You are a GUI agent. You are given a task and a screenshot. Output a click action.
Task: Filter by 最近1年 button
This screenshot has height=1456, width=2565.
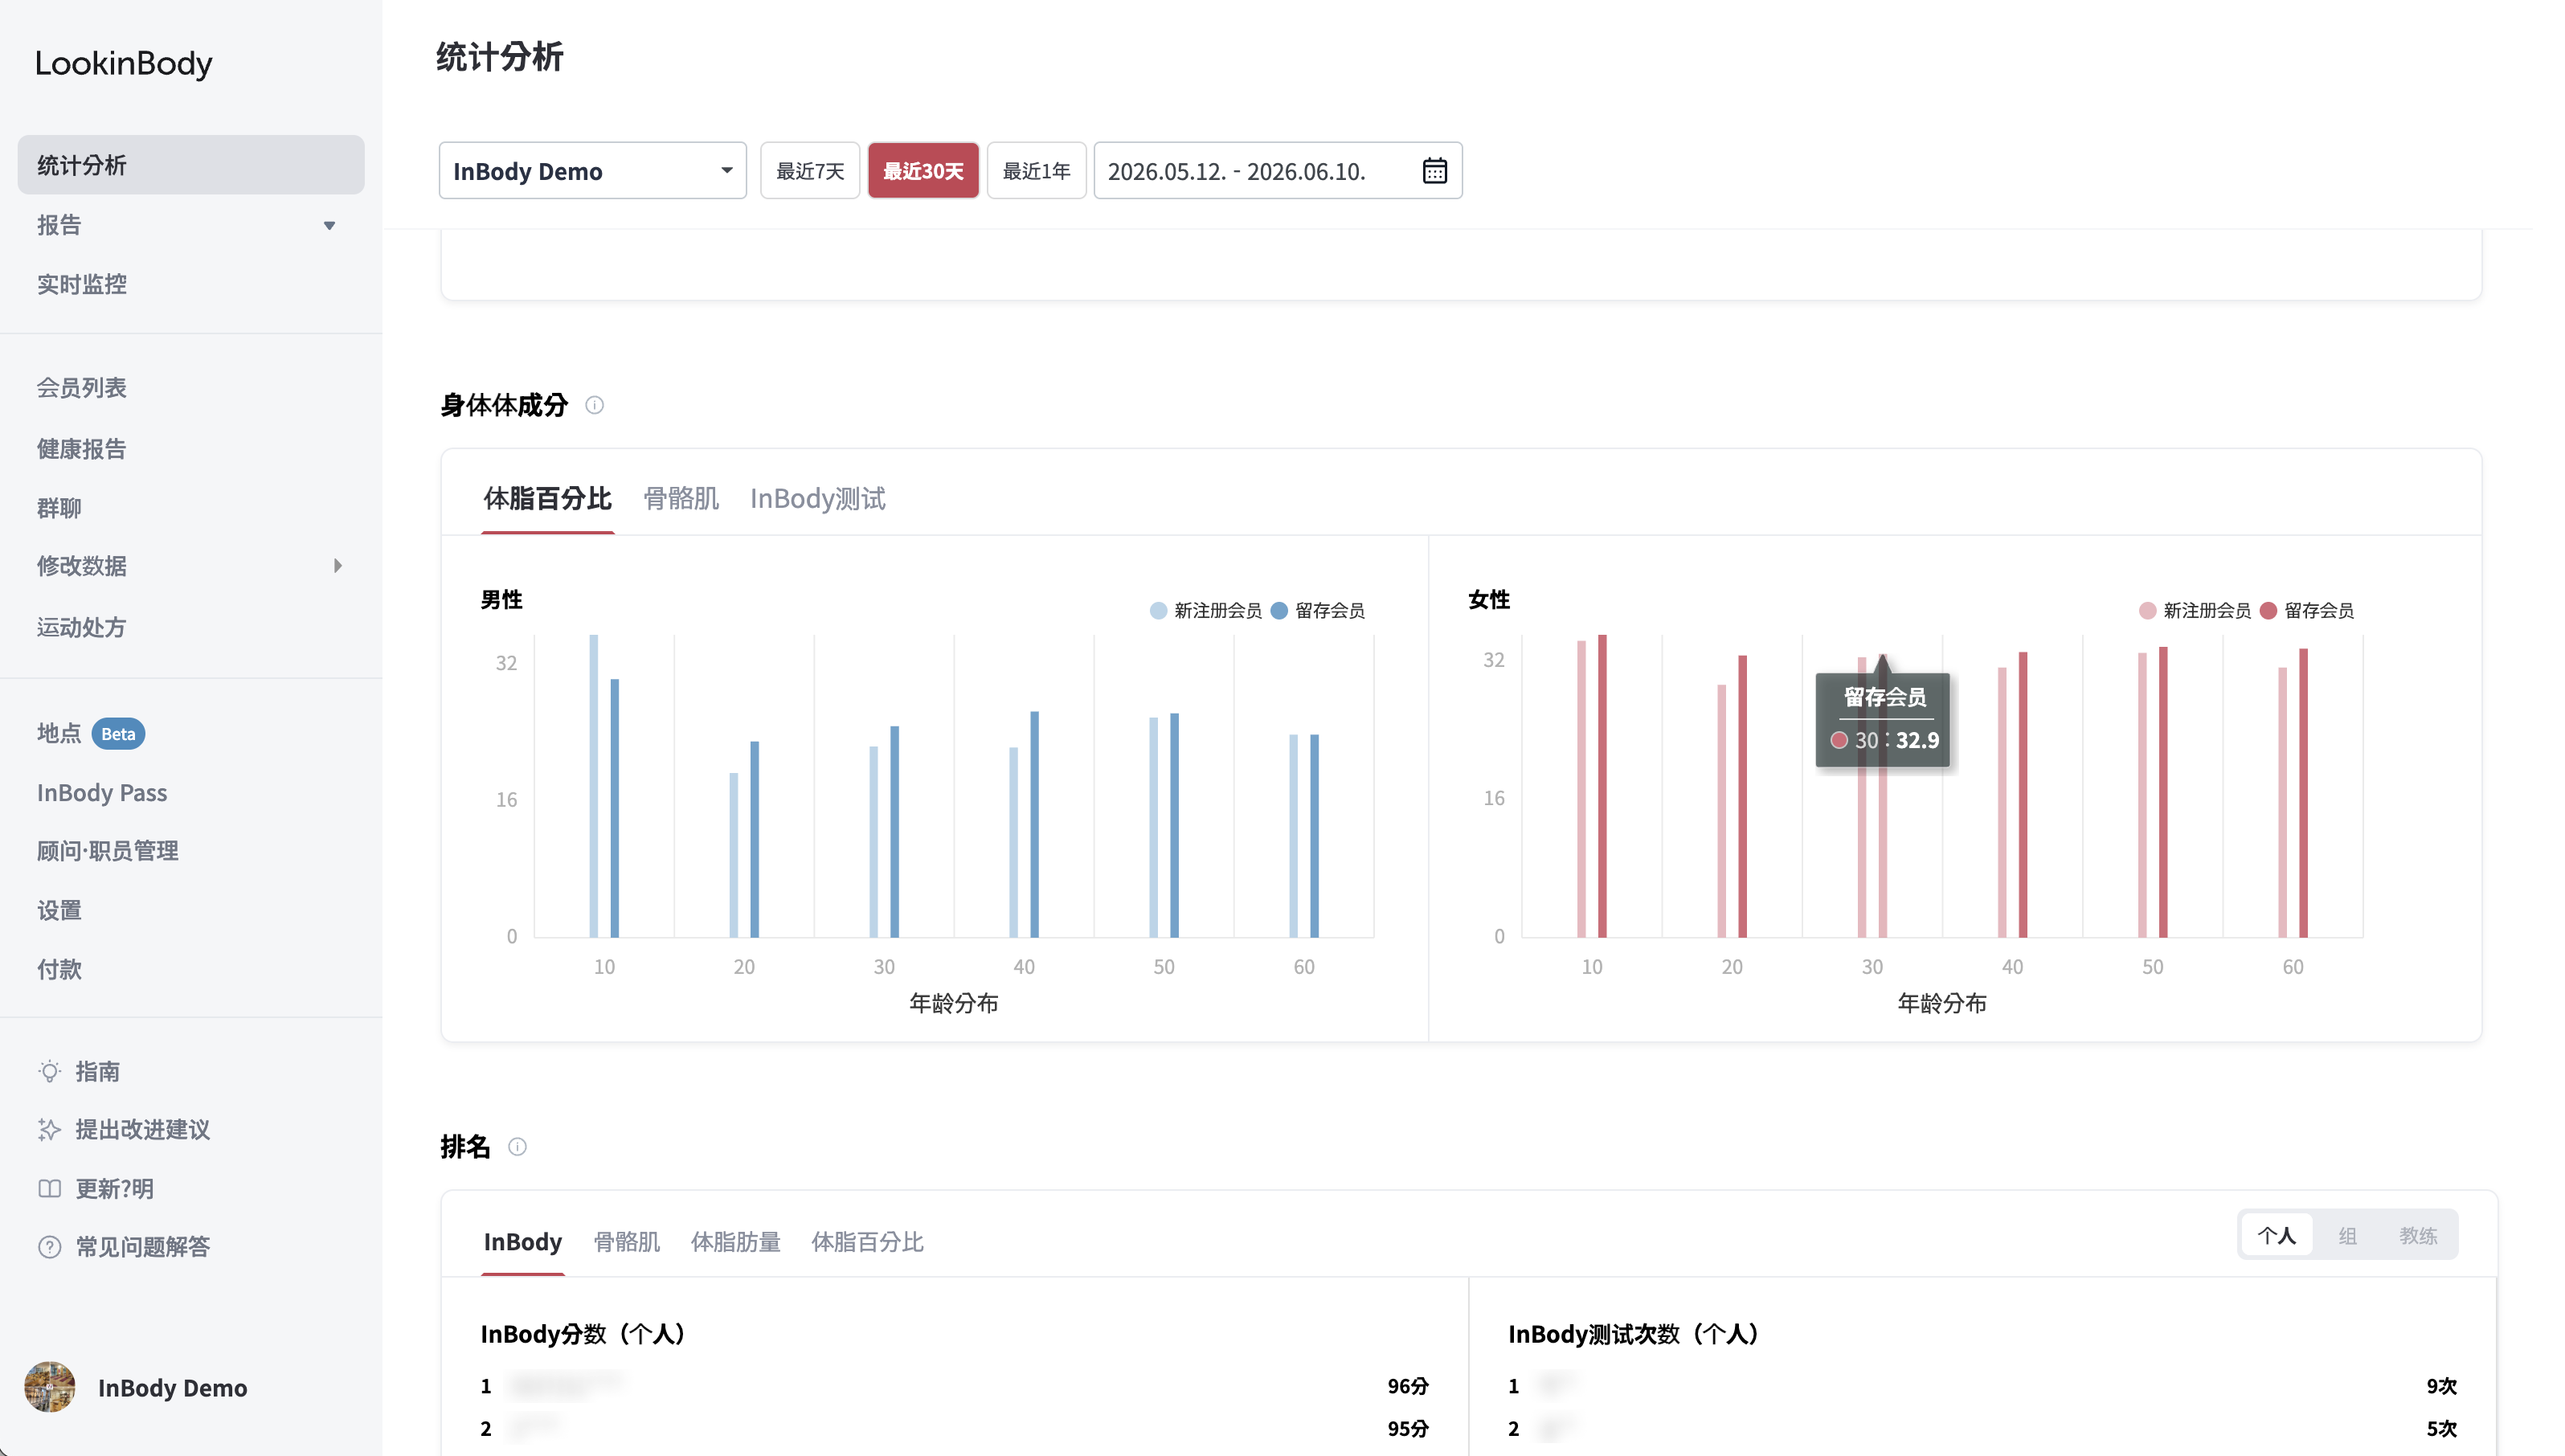[1036, 171]
